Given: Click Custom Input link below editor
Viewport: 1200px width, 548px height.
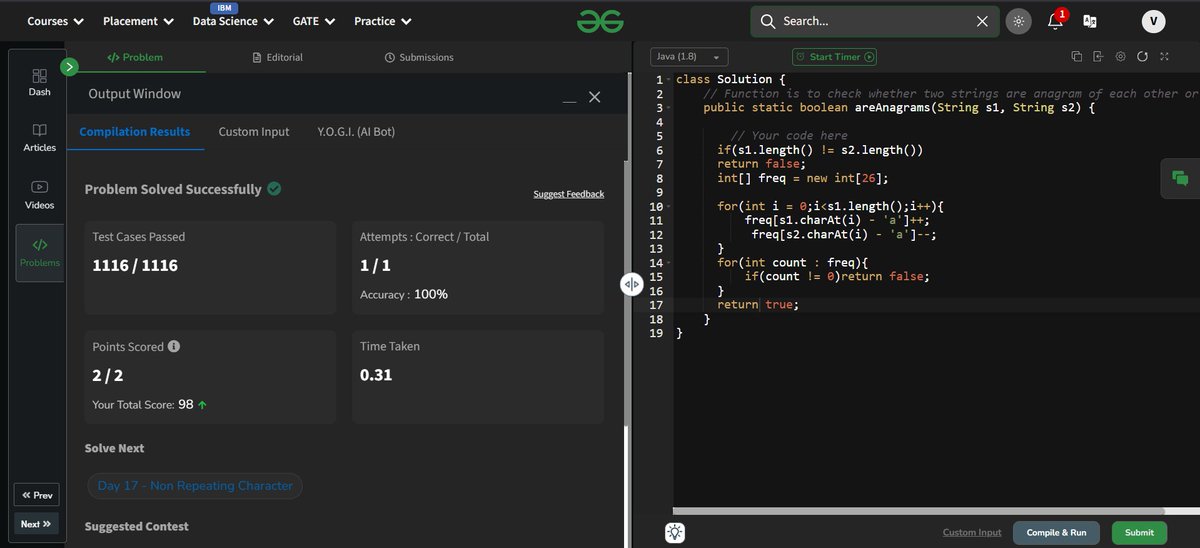Looking at the screenshot, I should [972, 533].
